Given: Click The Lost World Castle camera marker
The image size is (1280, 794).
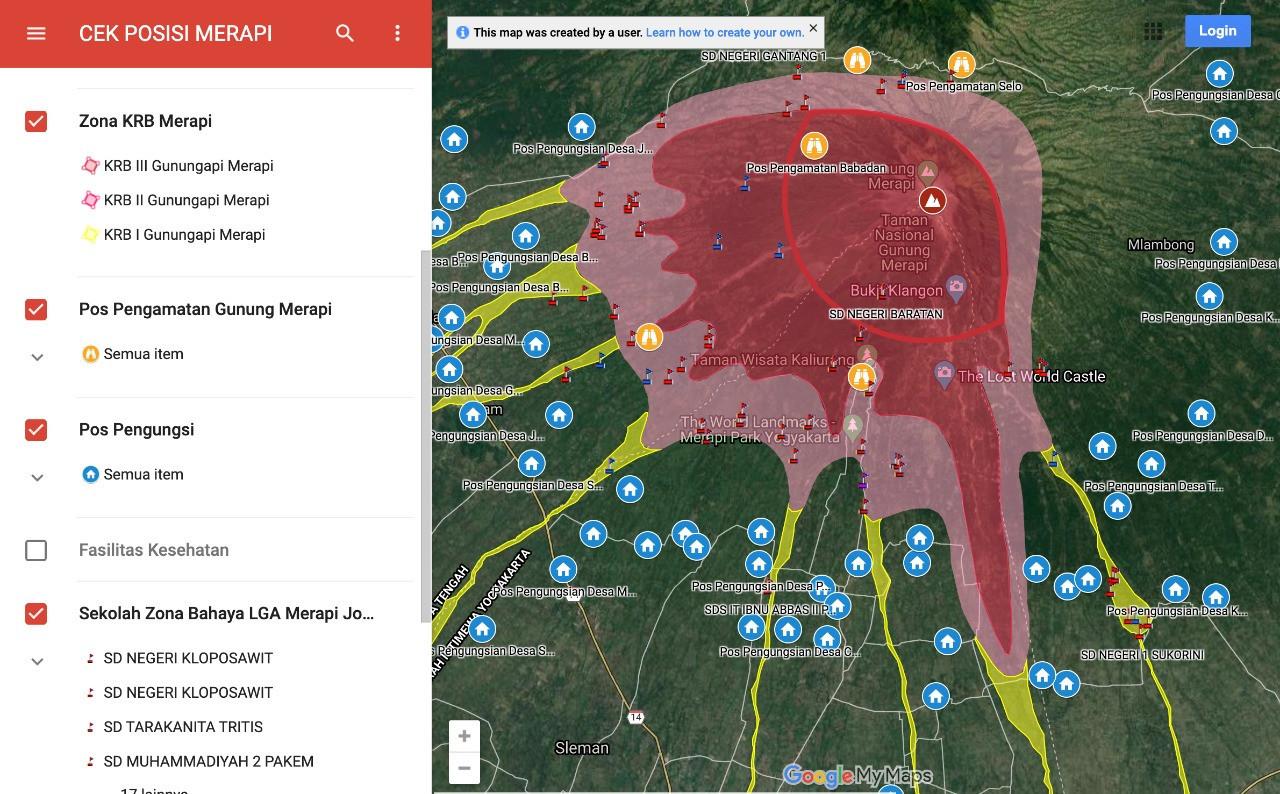Looking at the screenshot, I should (944, 375).
